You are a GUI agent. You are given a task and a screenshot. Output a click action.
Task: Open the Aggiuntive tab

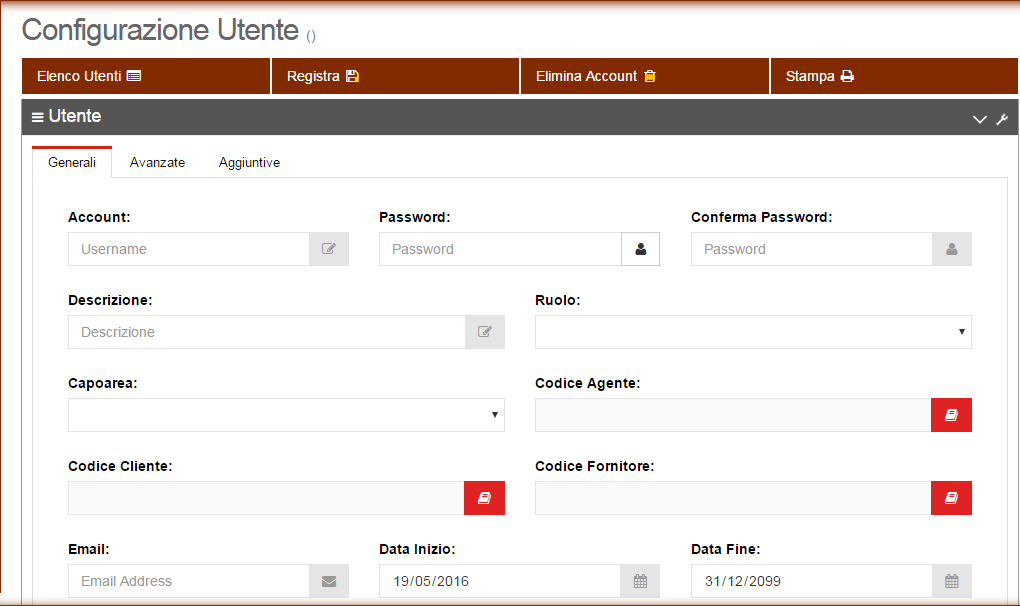[249, 162]
